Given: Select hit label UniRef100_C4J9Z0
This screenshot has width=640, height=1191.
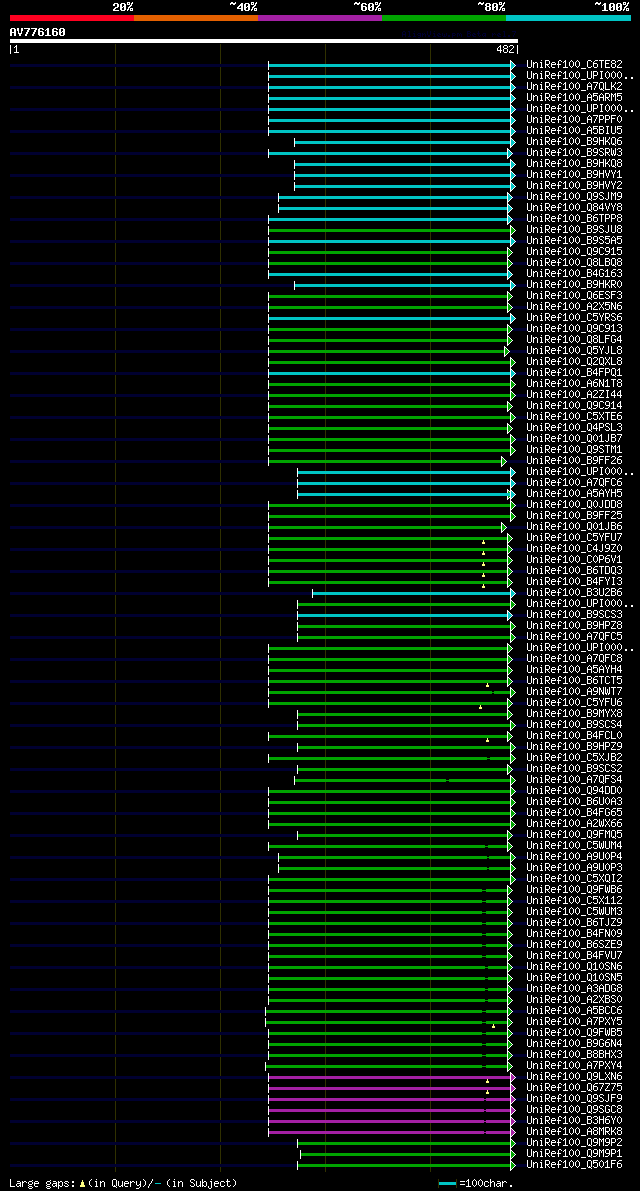Looking at the screenshot, I should 574,549.
